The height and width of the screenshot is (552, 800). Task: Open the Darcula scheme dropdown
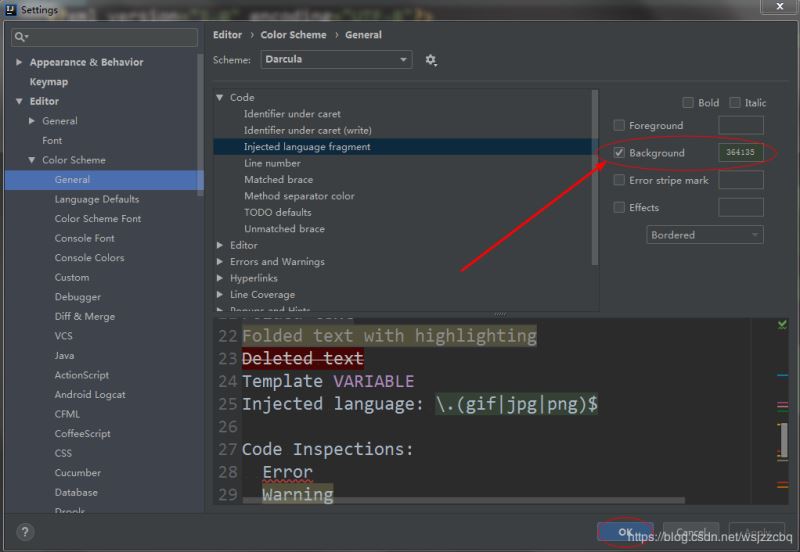pyautogui.click(x=337, y=60)
